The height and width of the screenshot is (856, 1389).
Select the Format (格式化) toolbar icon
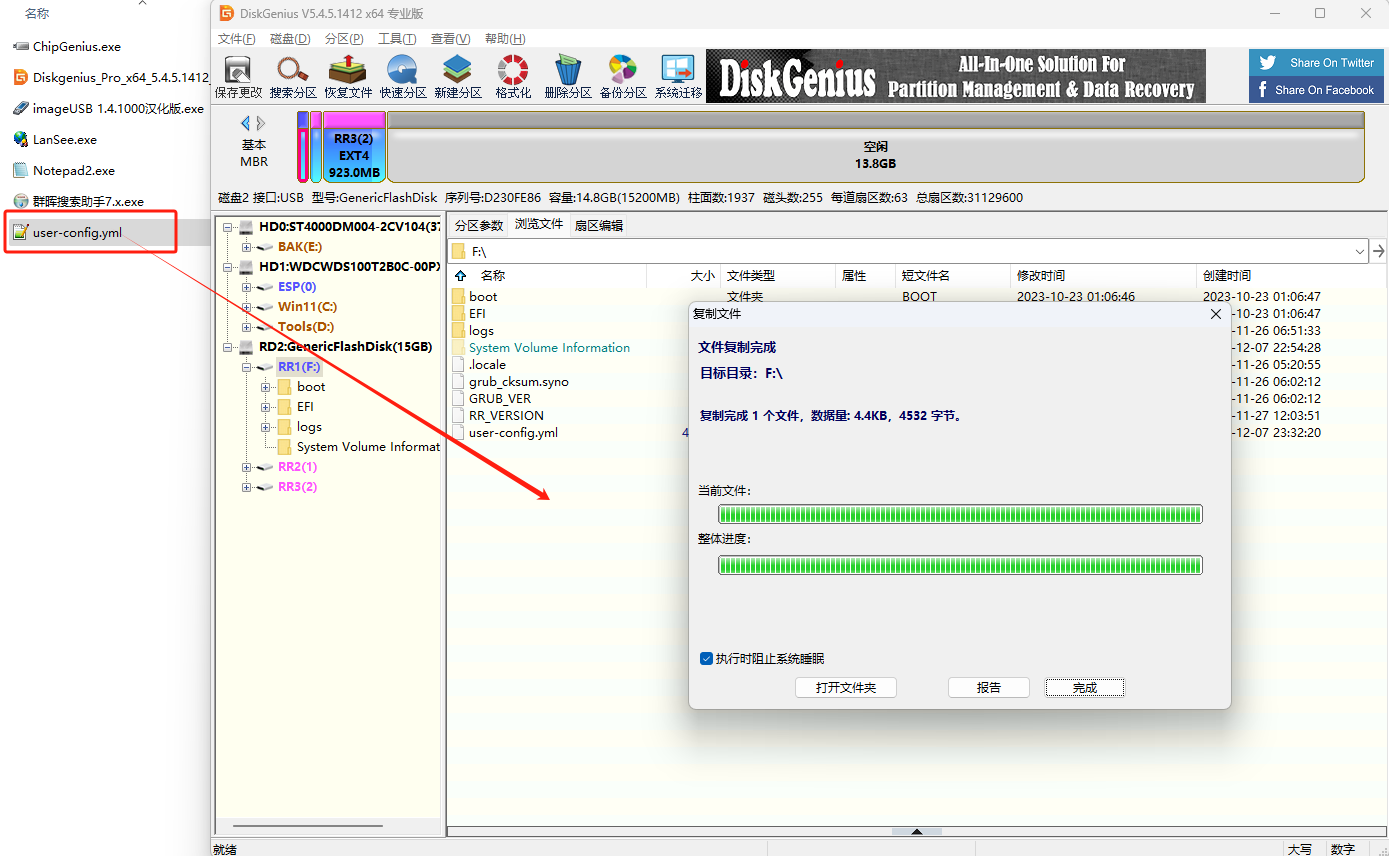513,75
